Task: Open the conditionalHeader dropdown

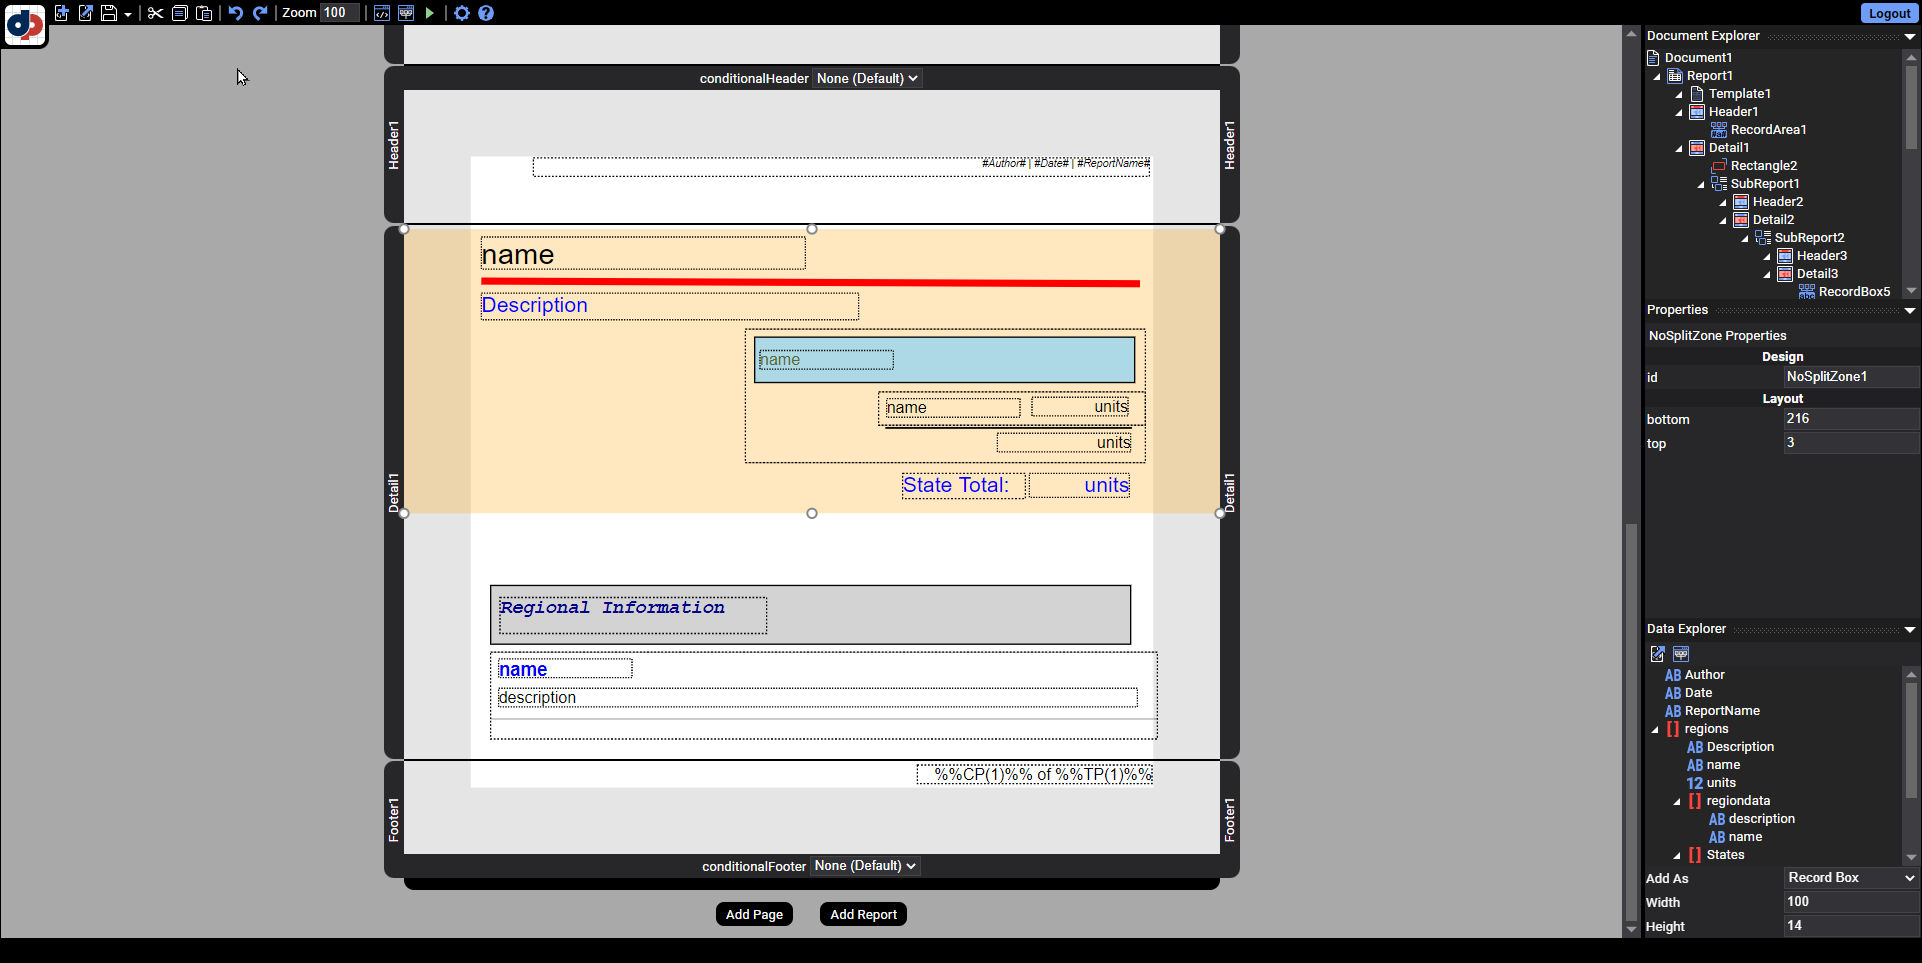Action: [866, 78]
